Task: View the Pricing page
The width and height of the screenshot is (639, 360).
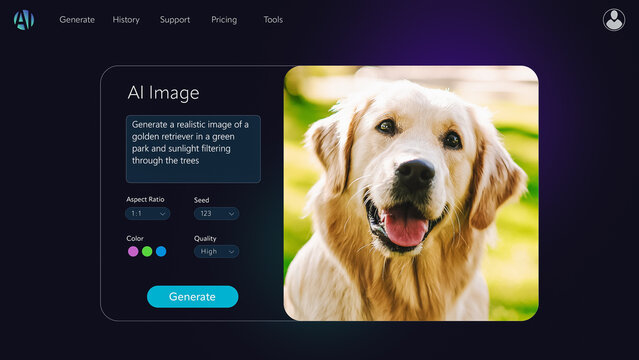Action: tap(224, 20)
